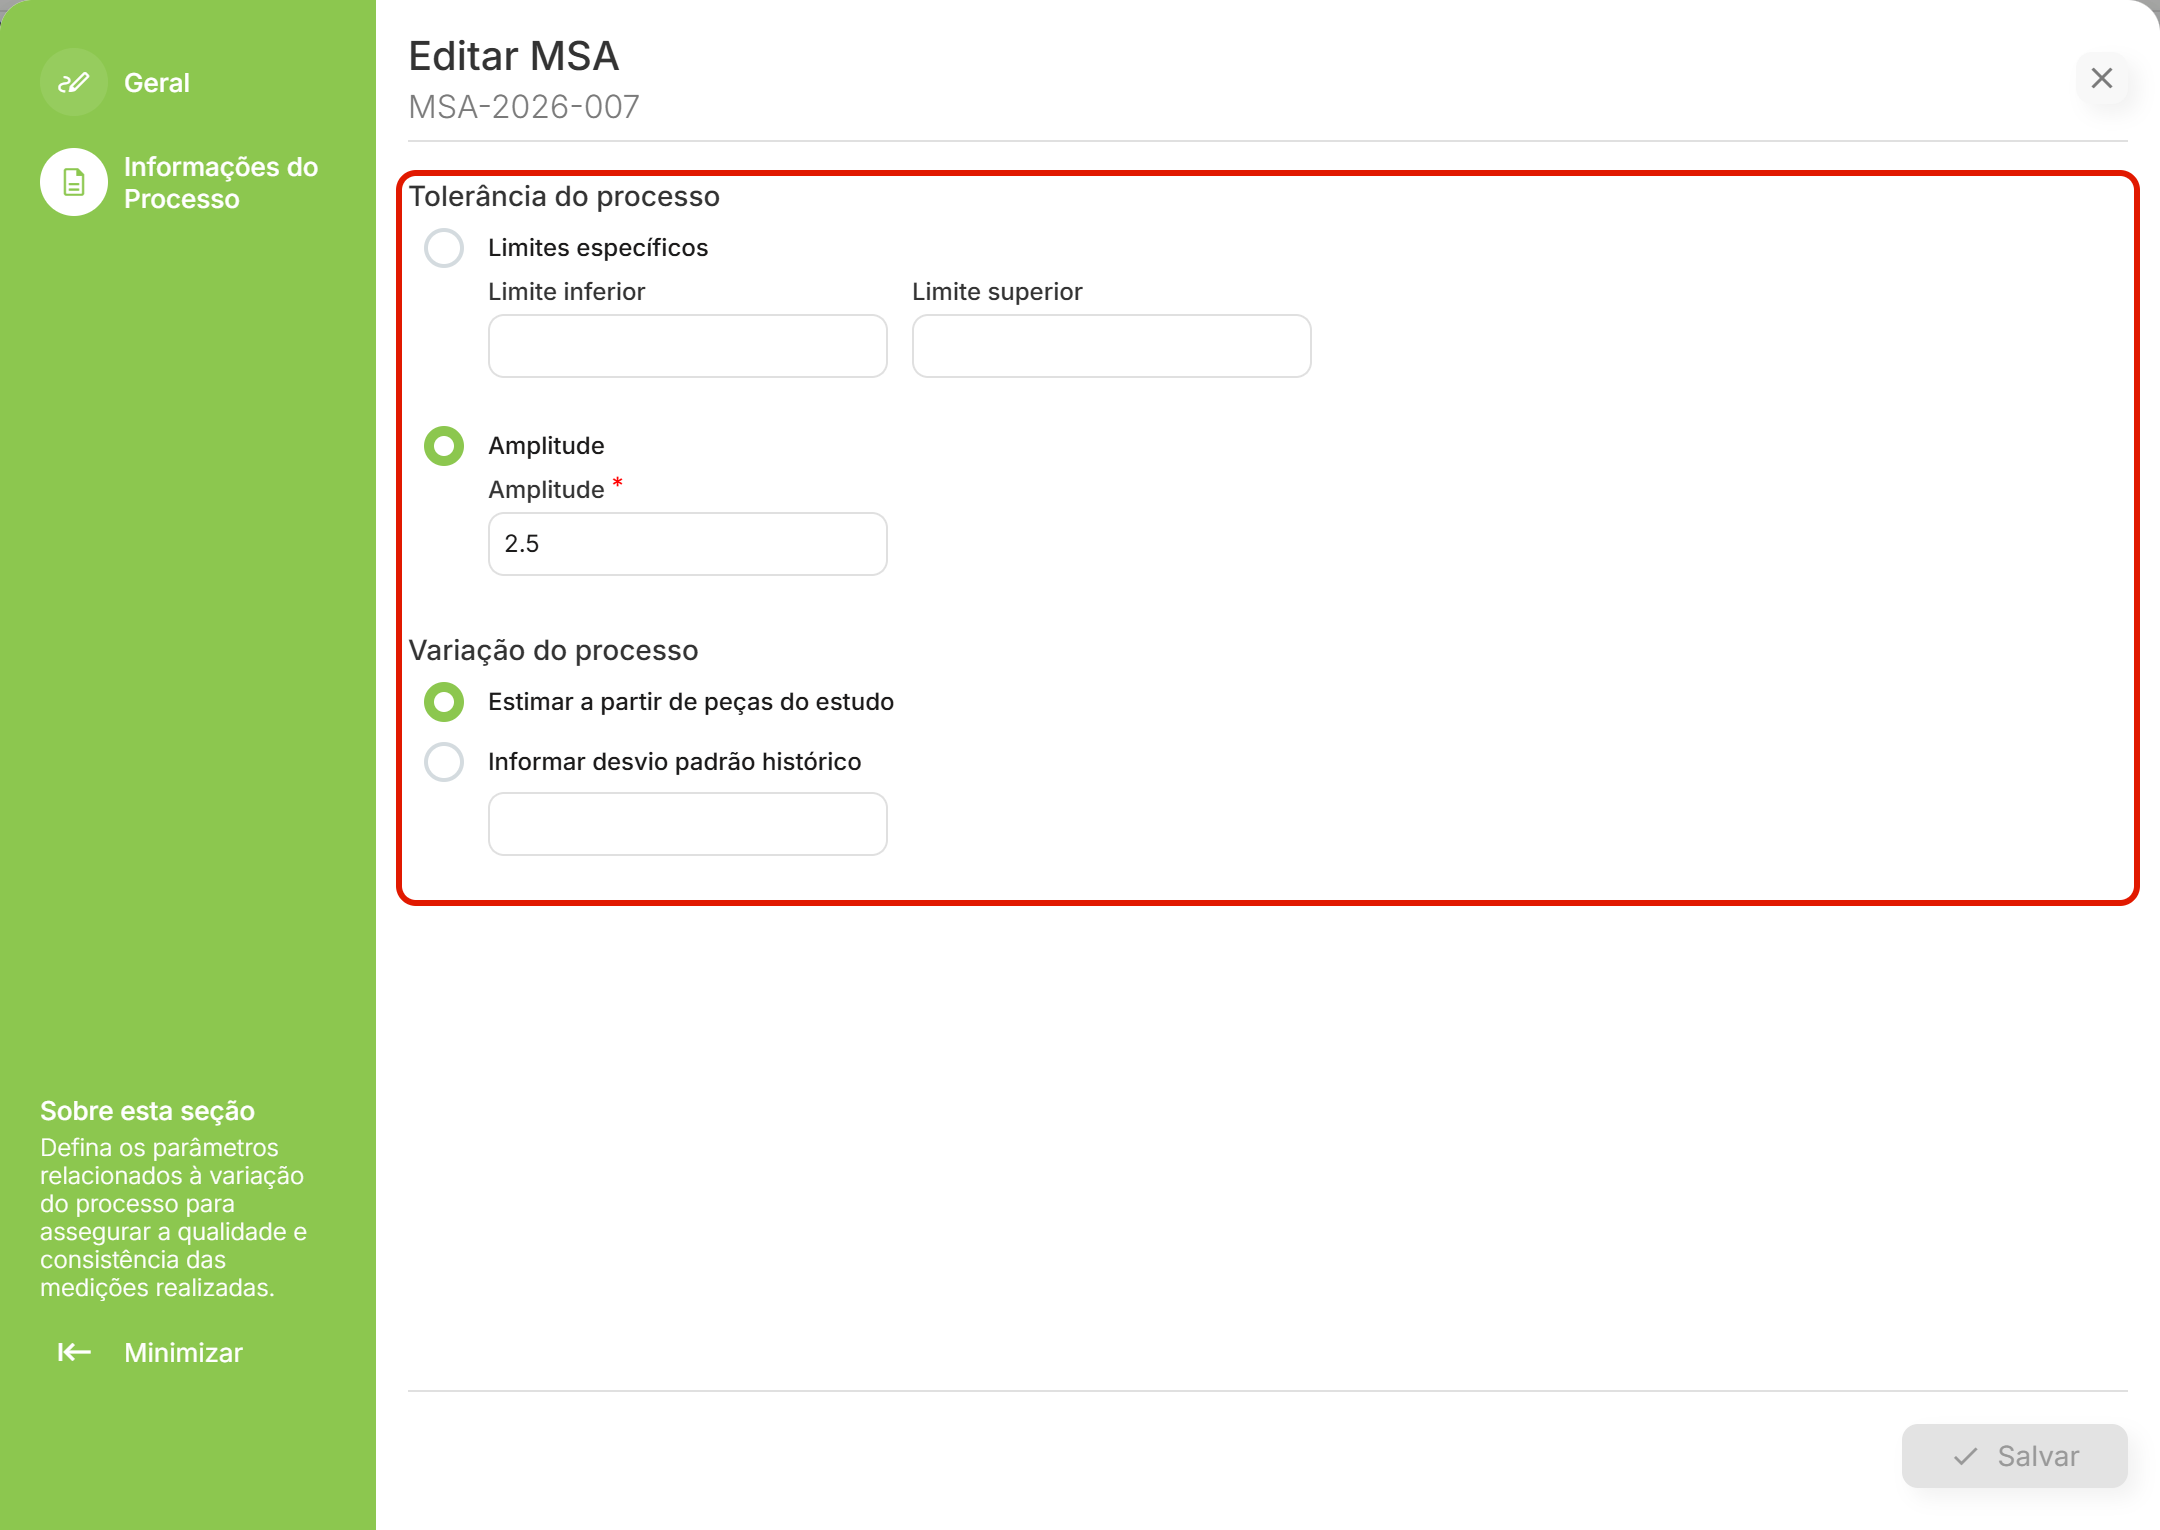Screen dimensions: 2160x1530
Task: Select the Limites específicos radio button
Action: pyautogui.click(x=444, y=248)
